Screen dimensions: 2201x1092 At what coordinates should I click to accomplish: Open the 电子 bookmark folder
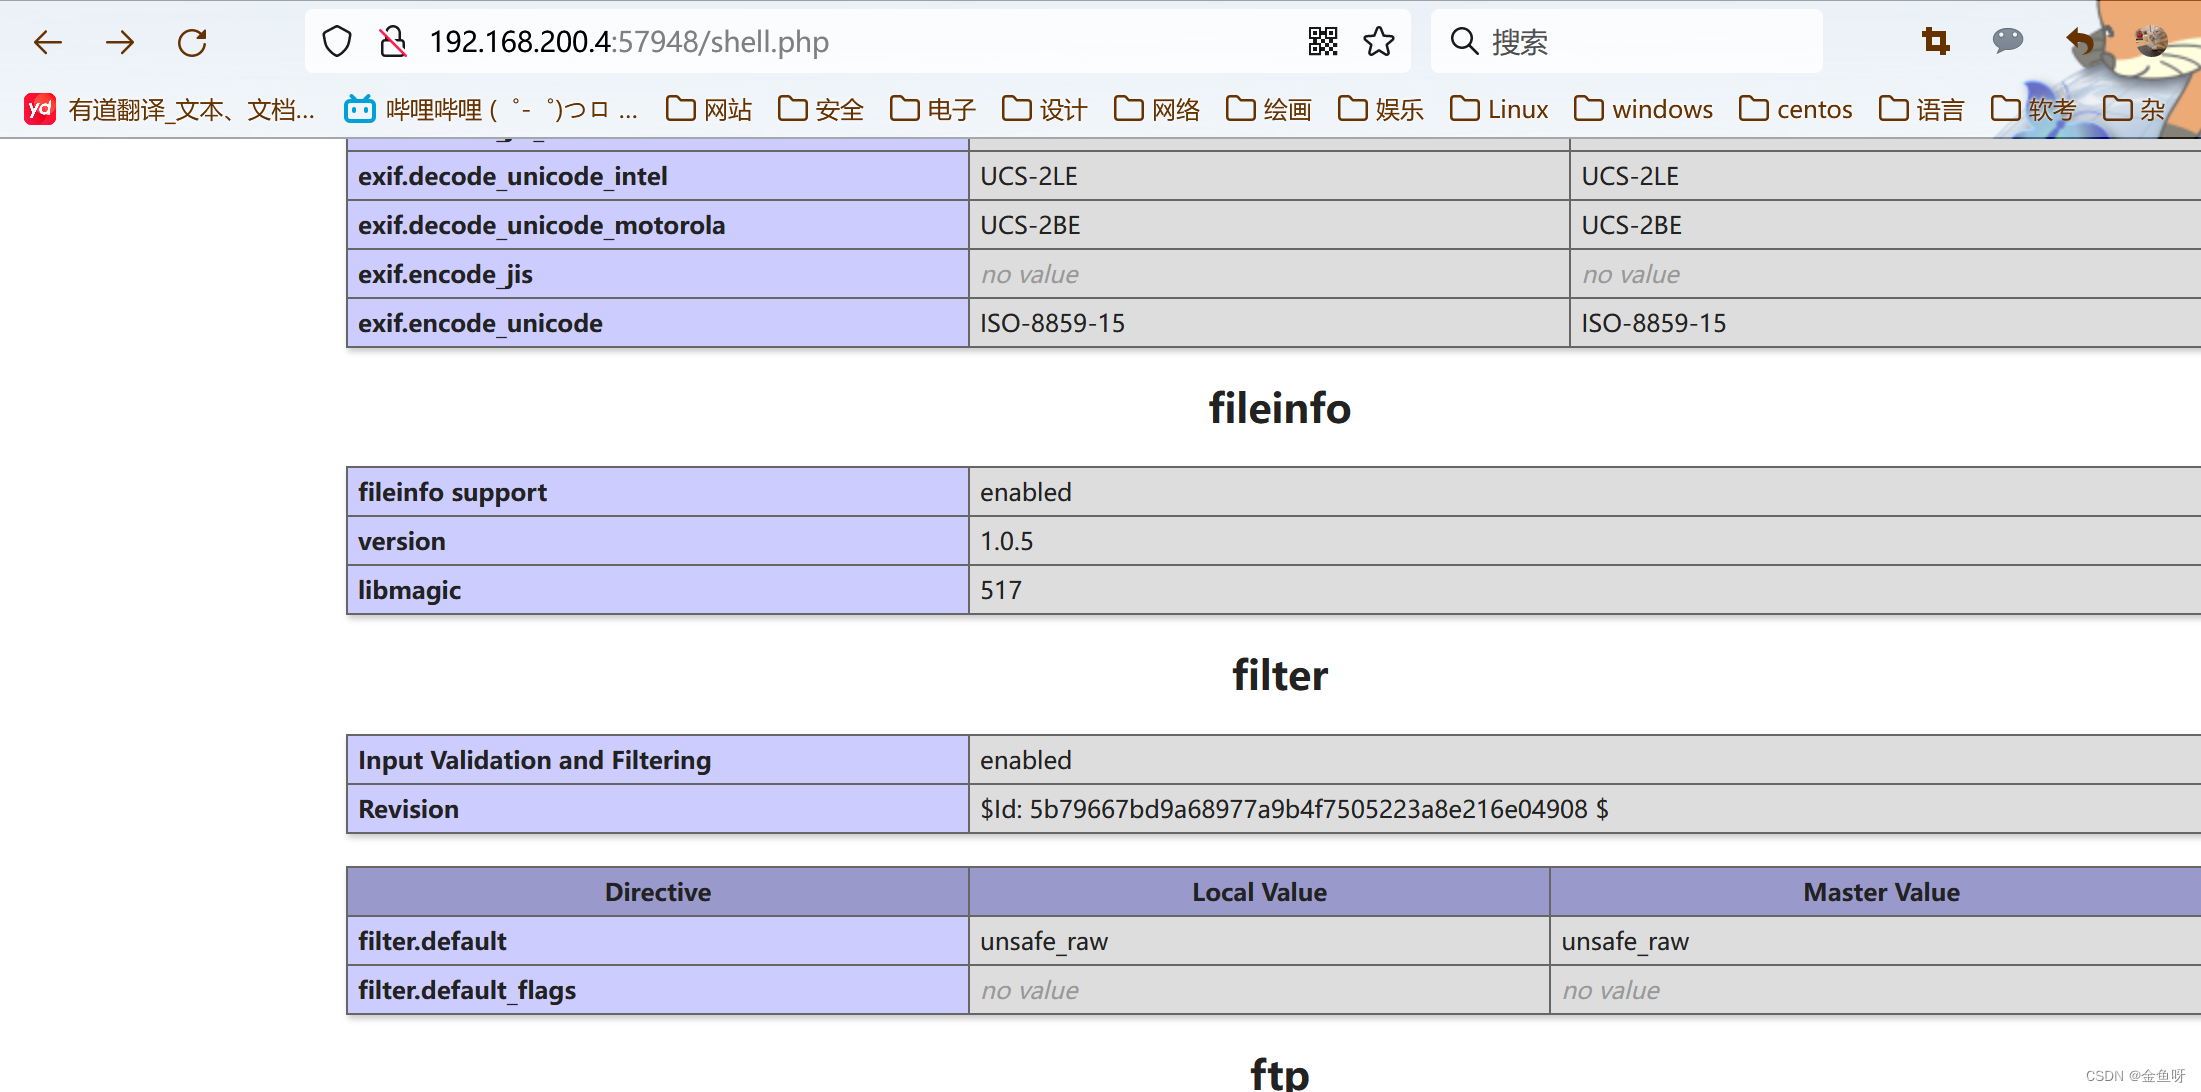[x=933, y=109]
